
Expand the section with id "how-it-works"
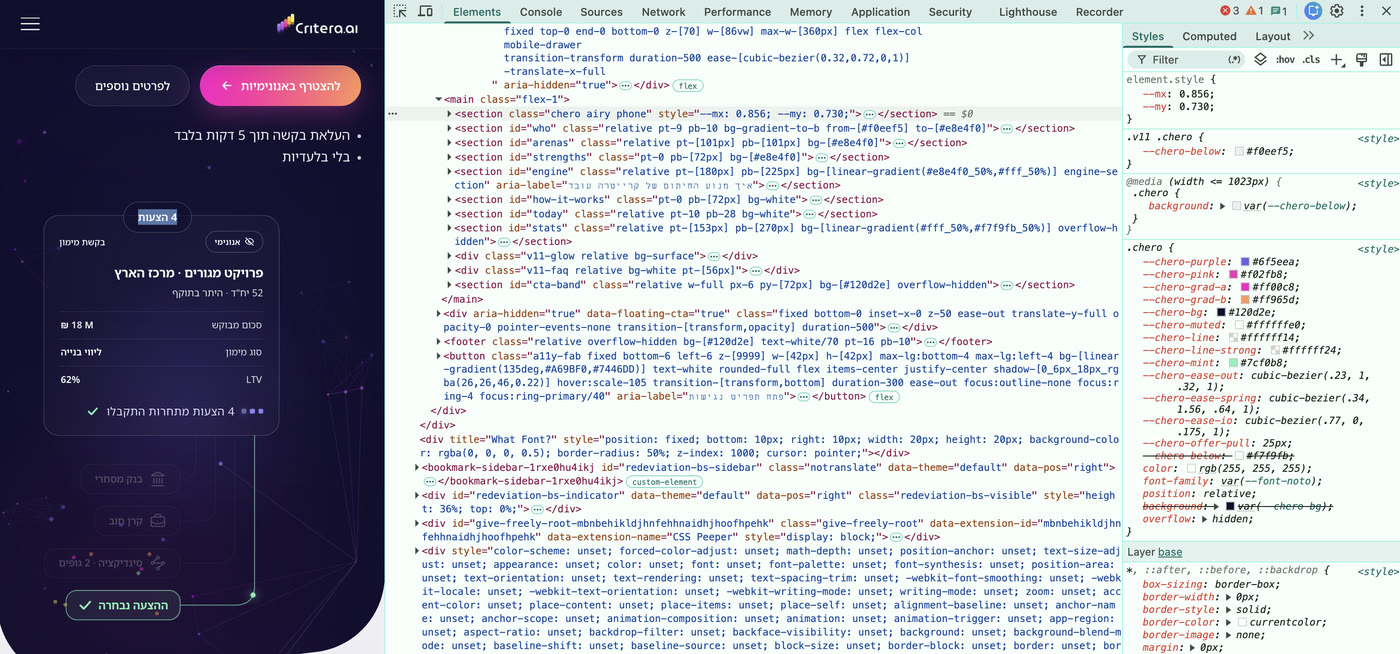[449, 200]
